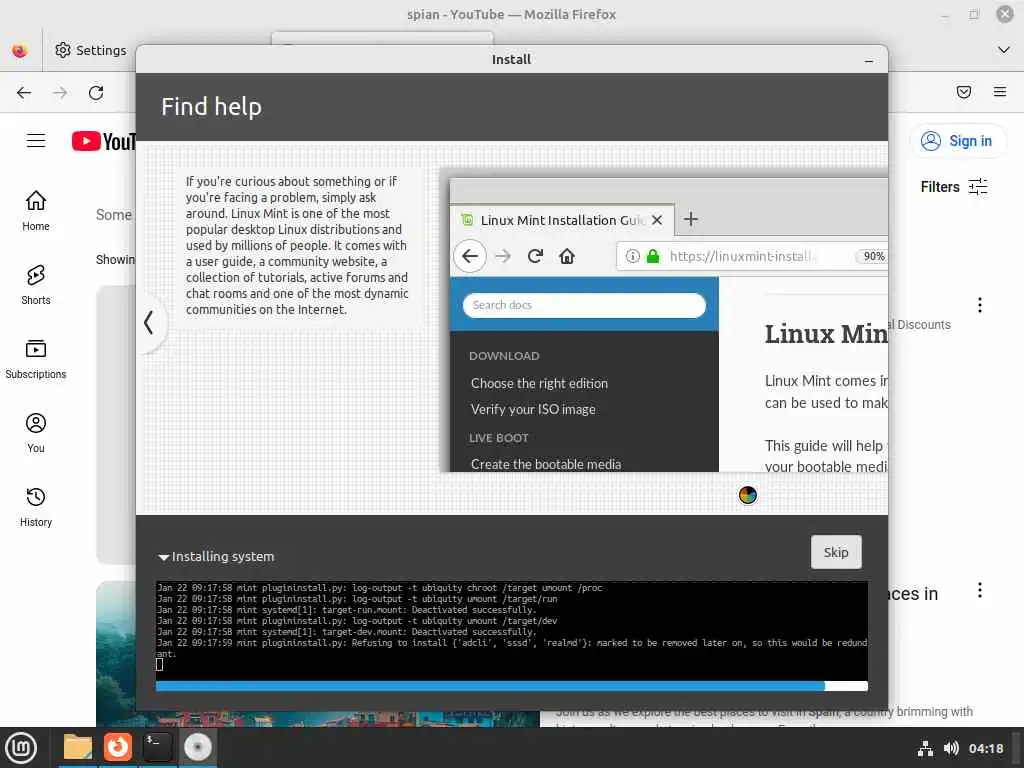Viewport: 1024px width, 768px height.
Task: Open the Firefox Settings tab
Action: [91, 50]
